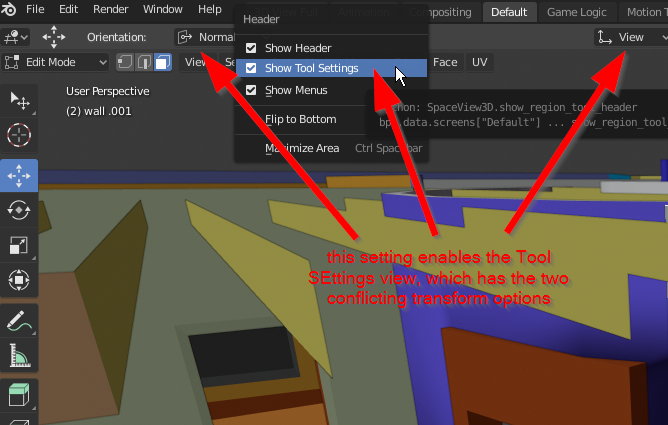The height and width of the screenshot is (425, 668).
Task: Open the Edit Mode dropdown
Action: click(x=55, y=62)
